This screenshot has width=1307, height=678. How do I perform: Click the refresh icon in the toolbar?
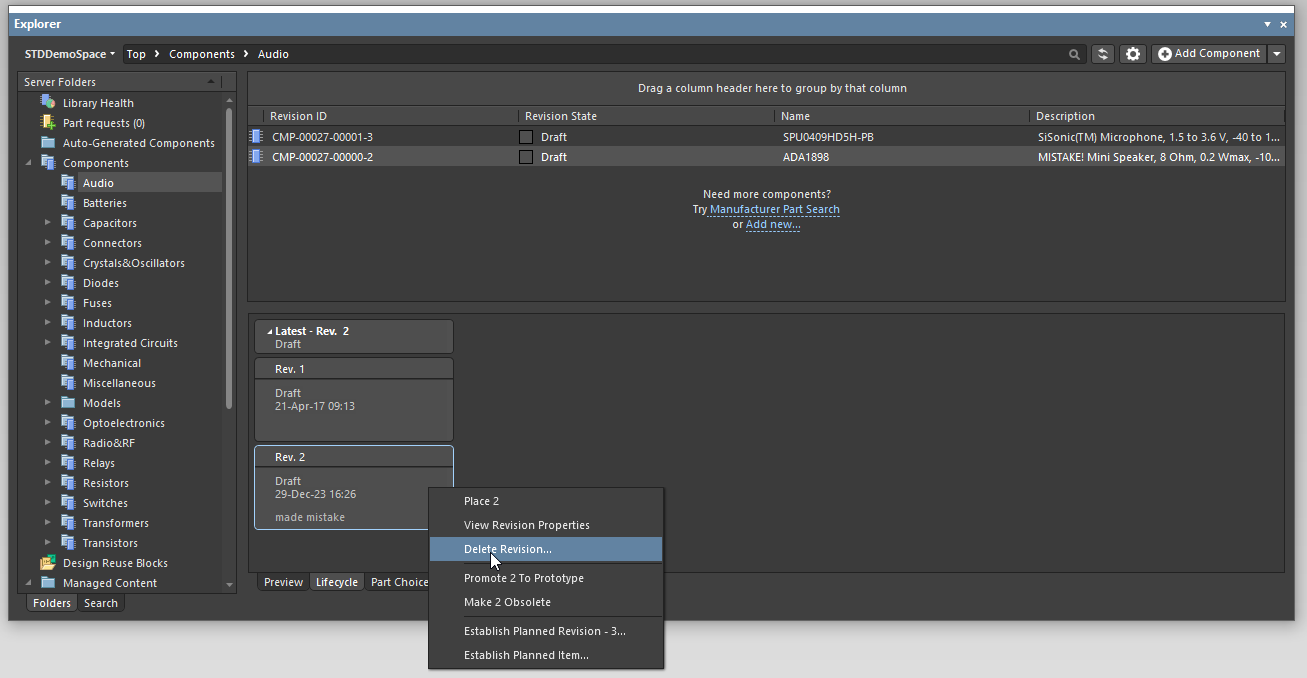tap(1103, 54)
